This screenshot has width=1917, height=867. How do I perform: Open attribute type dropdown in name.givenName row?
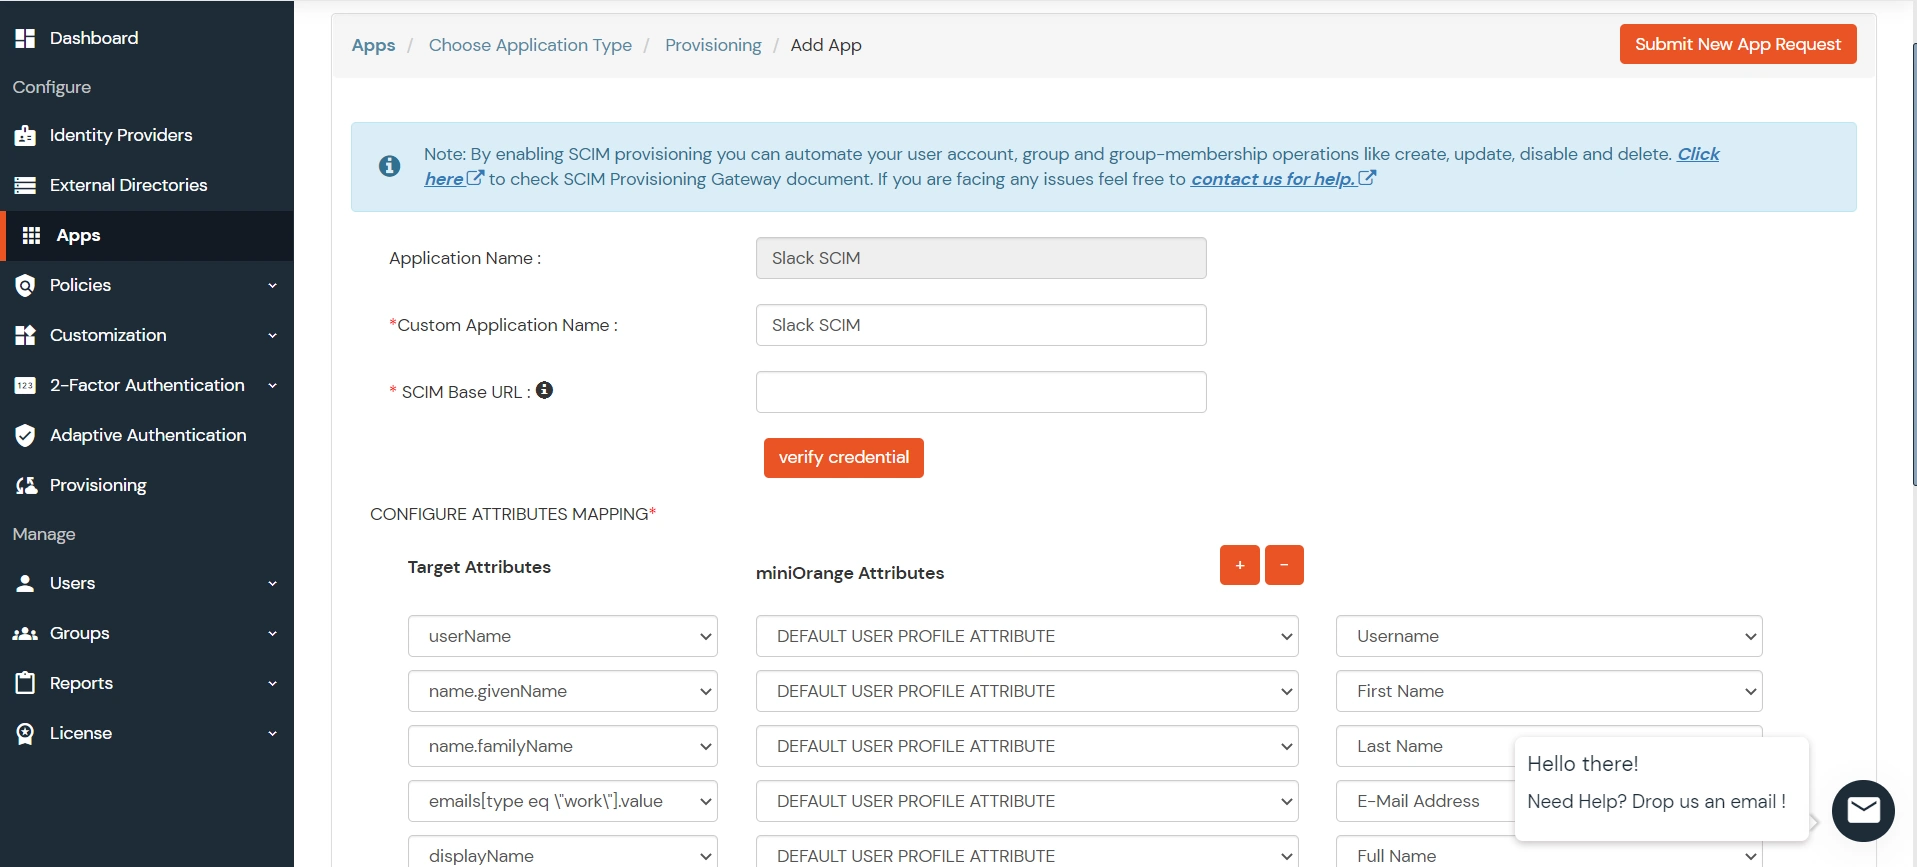click(1027, 691)
